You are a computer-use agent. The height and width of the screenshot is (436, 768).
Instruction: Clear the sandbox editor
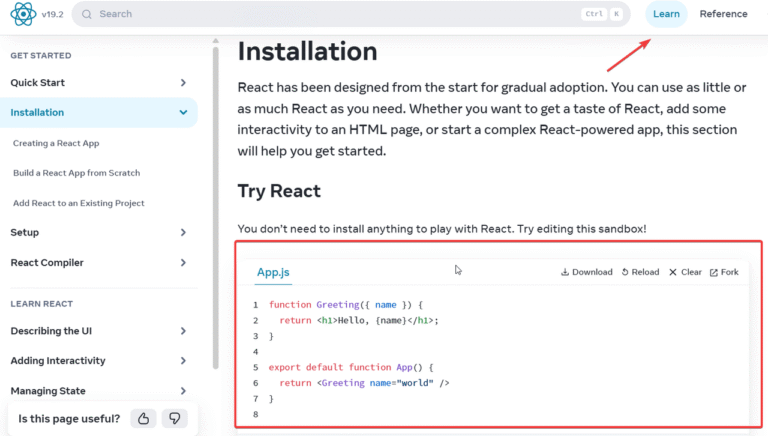685,272
